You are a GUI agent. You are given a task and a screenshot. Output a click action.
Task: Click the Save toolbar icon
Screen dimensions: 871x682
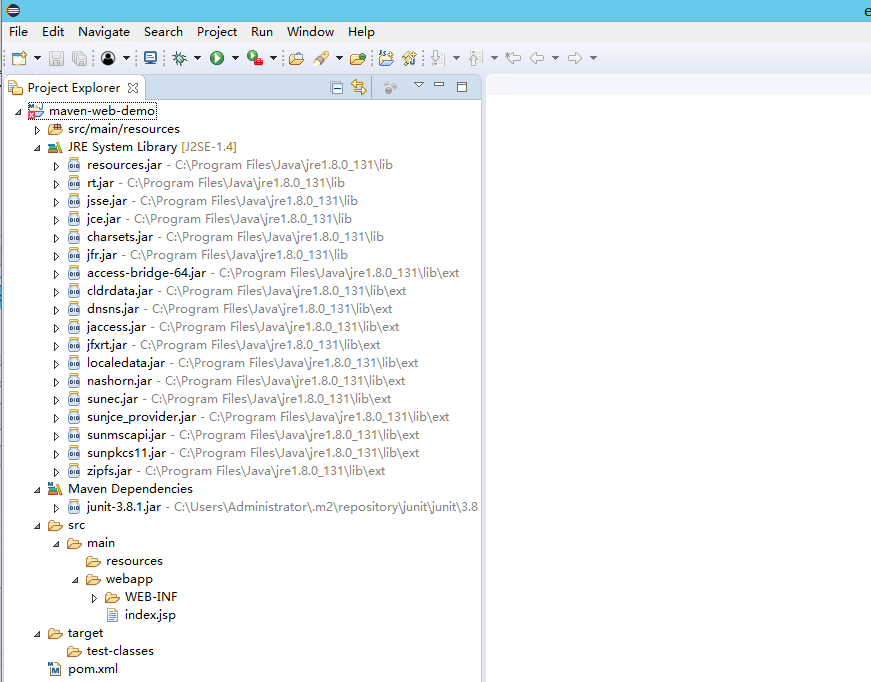[x=57, y=58]
